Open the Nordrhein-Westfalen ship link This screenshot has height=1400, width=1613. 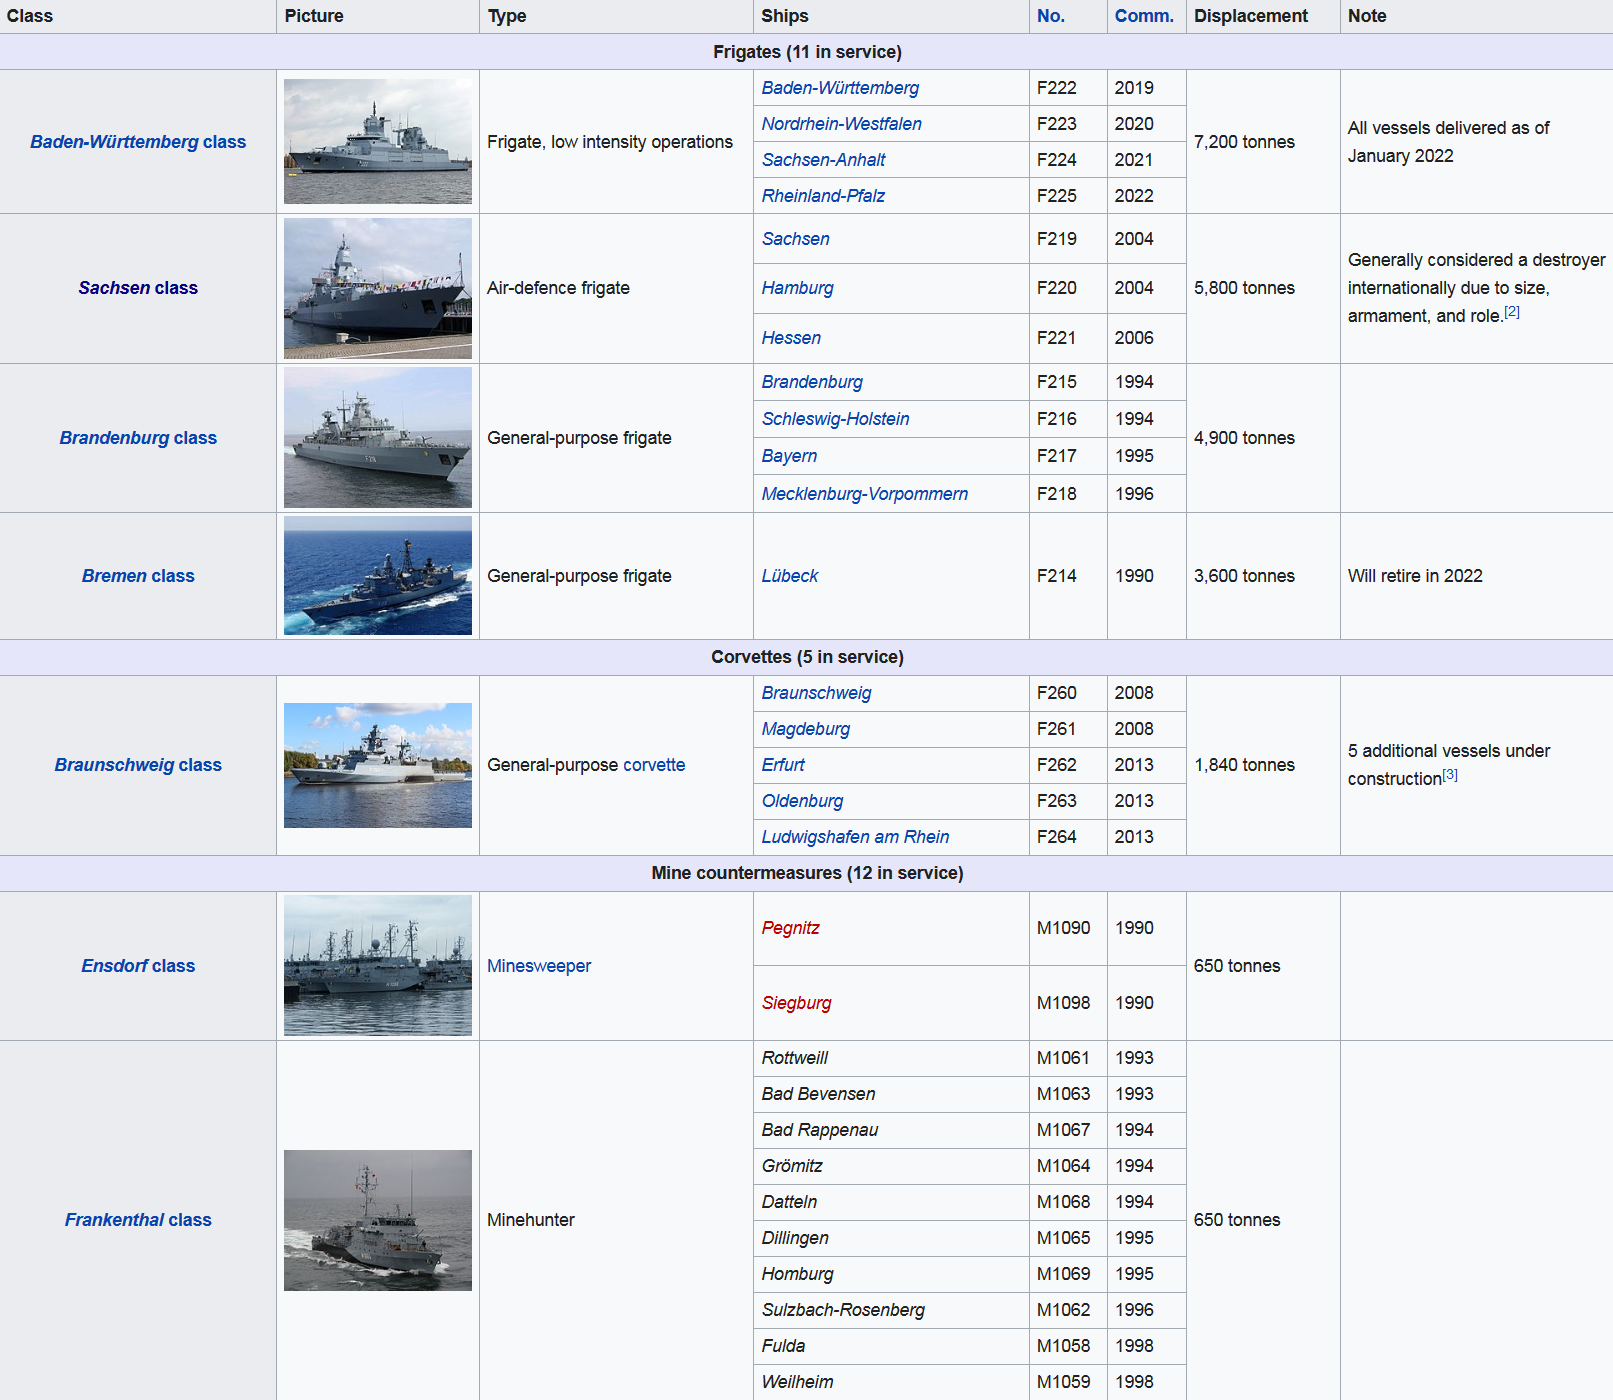coord(842,124)
